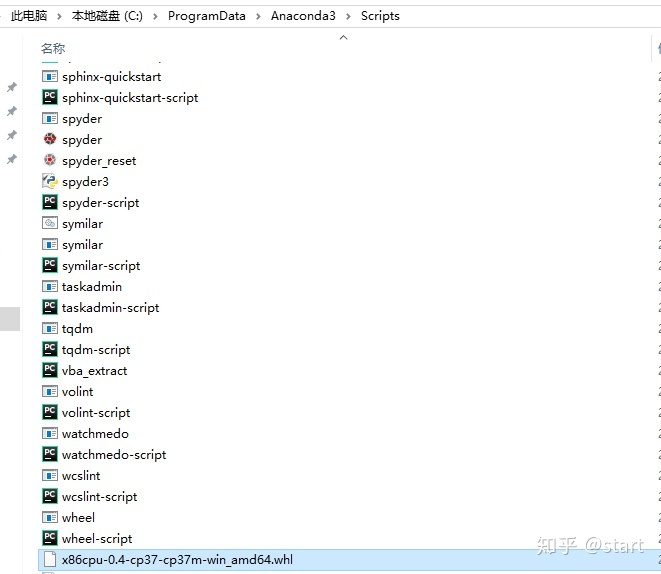Click the pin icon beside the spyder_reset row

[x=12, y=159]
